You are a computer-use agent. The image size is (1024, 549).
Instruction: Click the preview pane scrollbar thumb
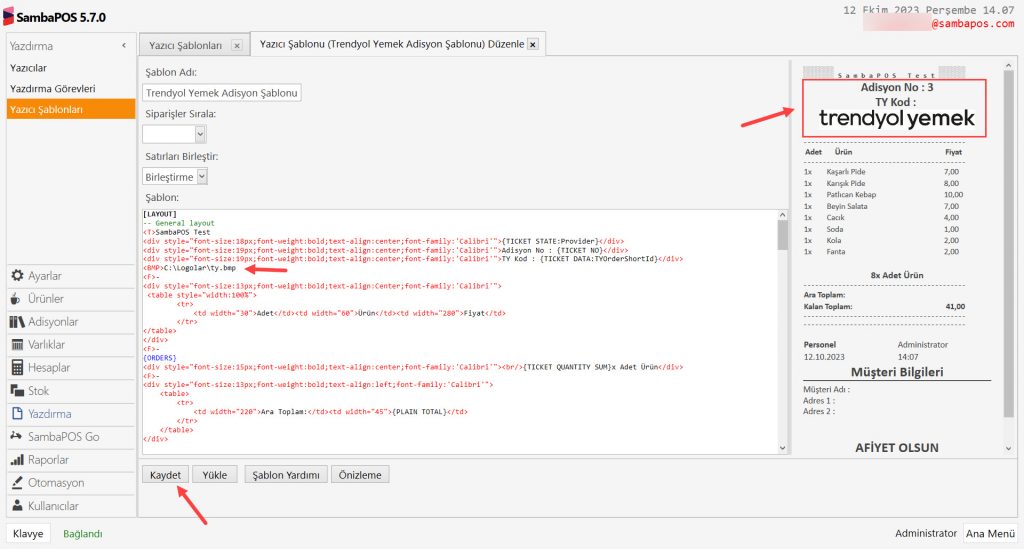[1008, 244]
